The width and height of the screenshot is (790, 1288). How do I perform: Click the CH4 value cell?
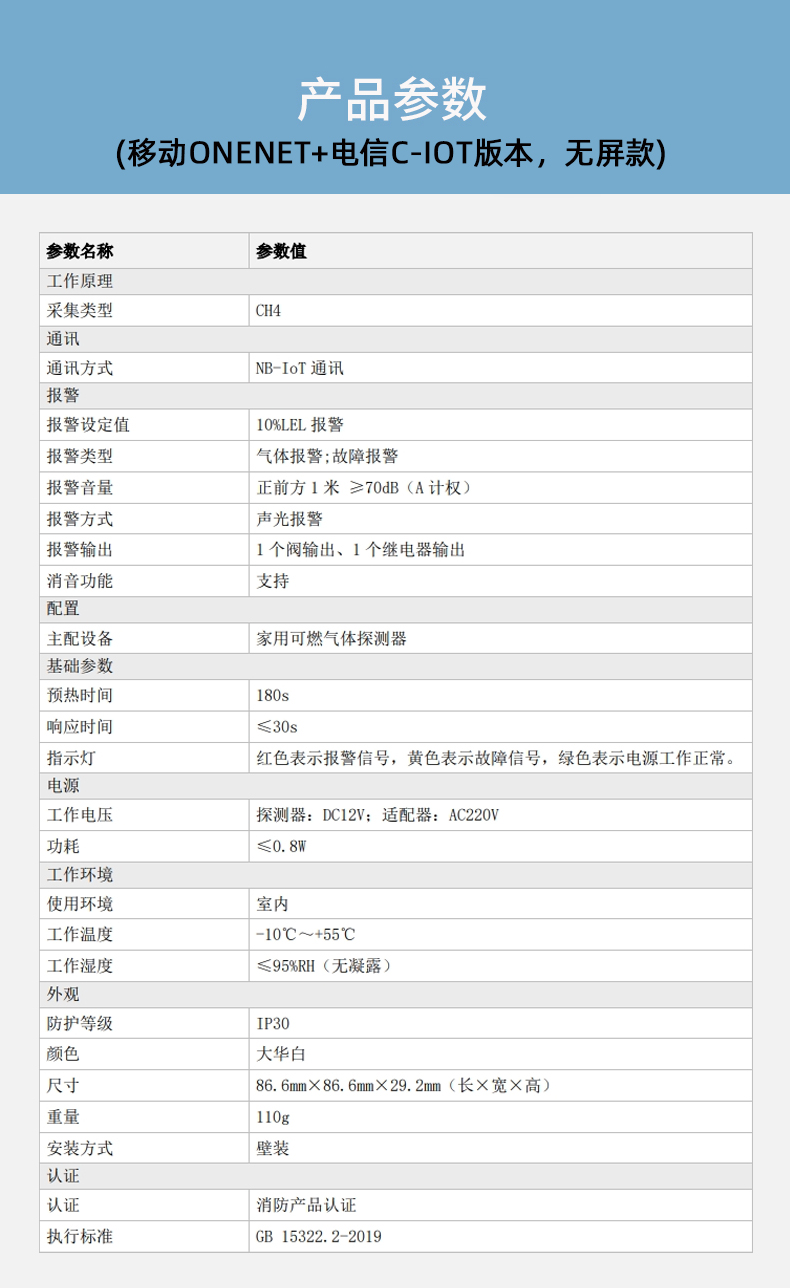[500, 310]
